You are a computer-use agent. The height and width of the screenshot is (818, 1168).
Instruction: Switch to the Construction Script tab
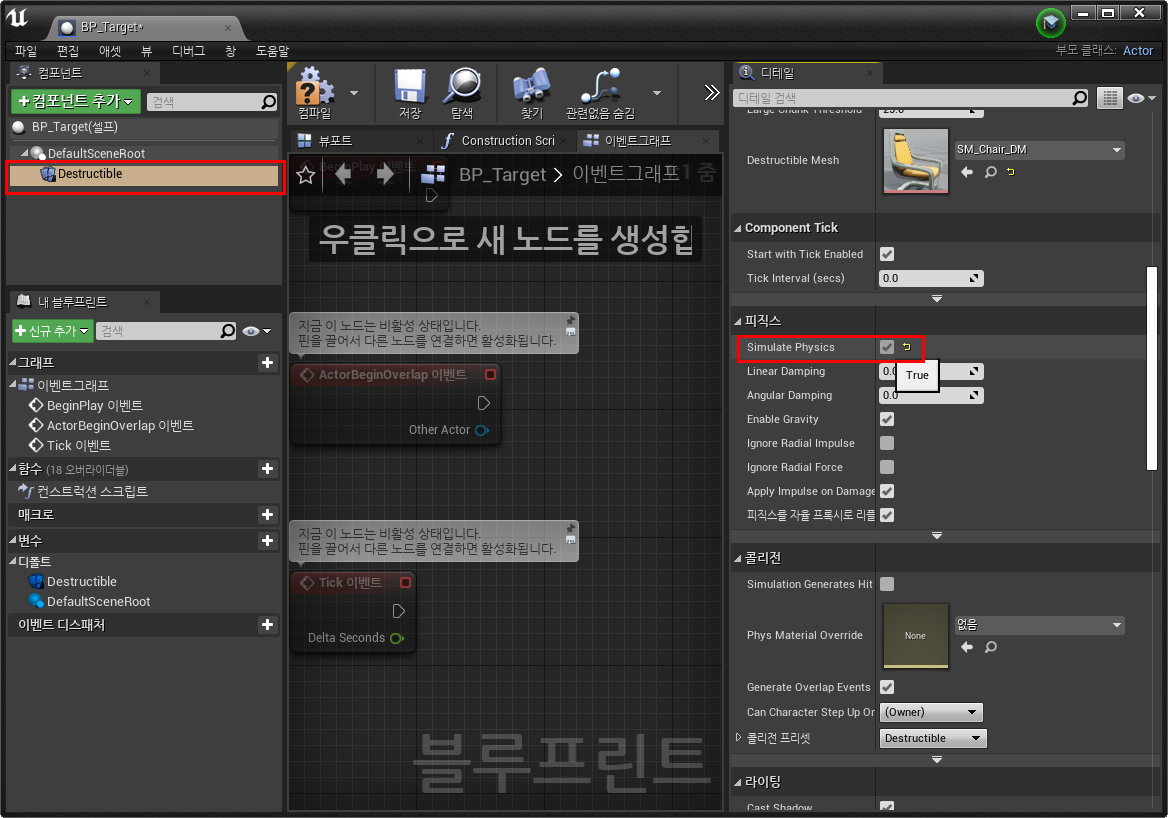(503, 141)
